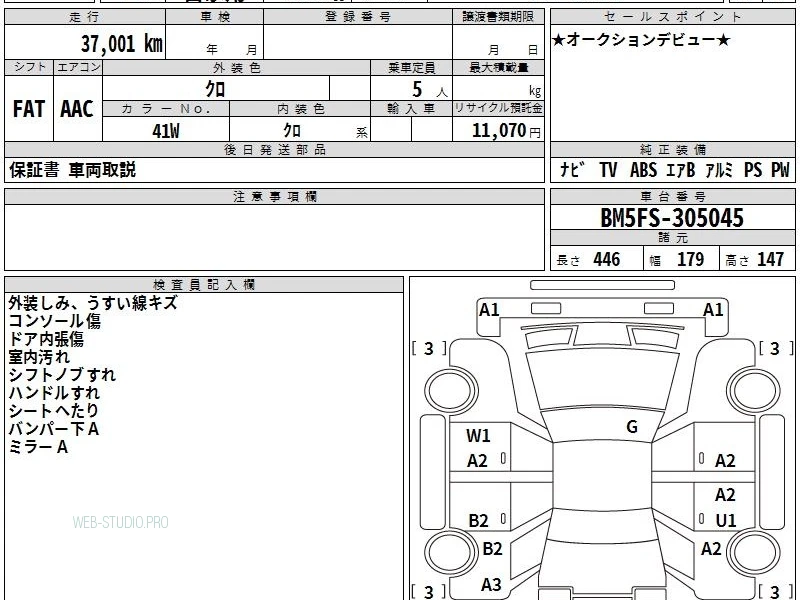Click the 注意事項欄 section header
Image resolution: width=800 pixels, height=600 pixels.
point(274,197)
